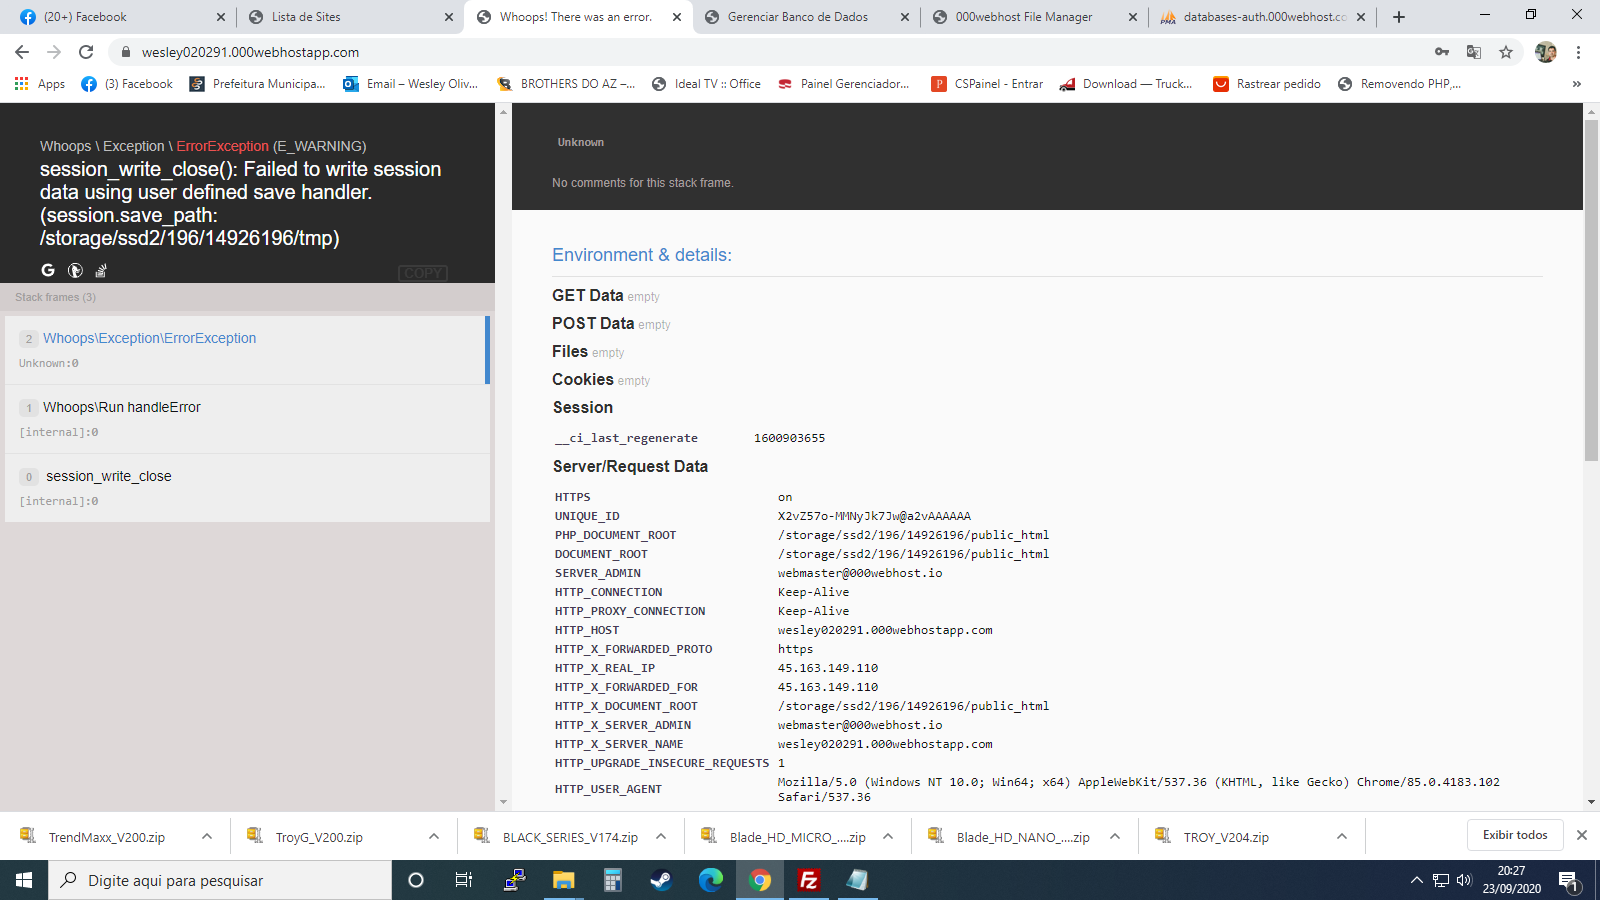This screenshot has width=1600, height=900.
Task: Open the TrendMaxx_V200.zip download options arrow
Action: (x=206, y=835)
